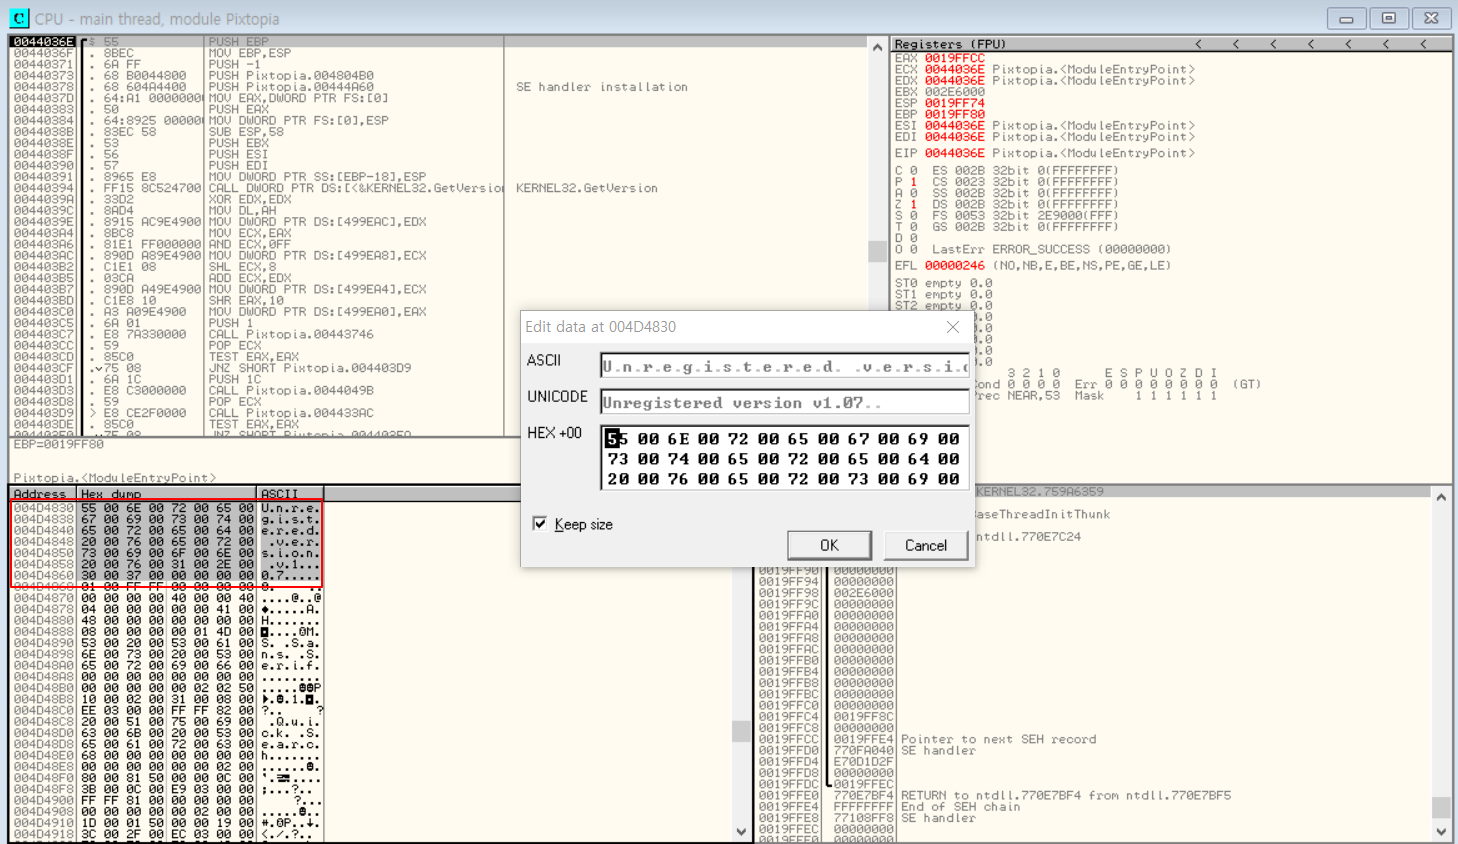Toggle the Keep size checkbox
This screenshot has width=1458, height=844.
click(x=540, y=524)
